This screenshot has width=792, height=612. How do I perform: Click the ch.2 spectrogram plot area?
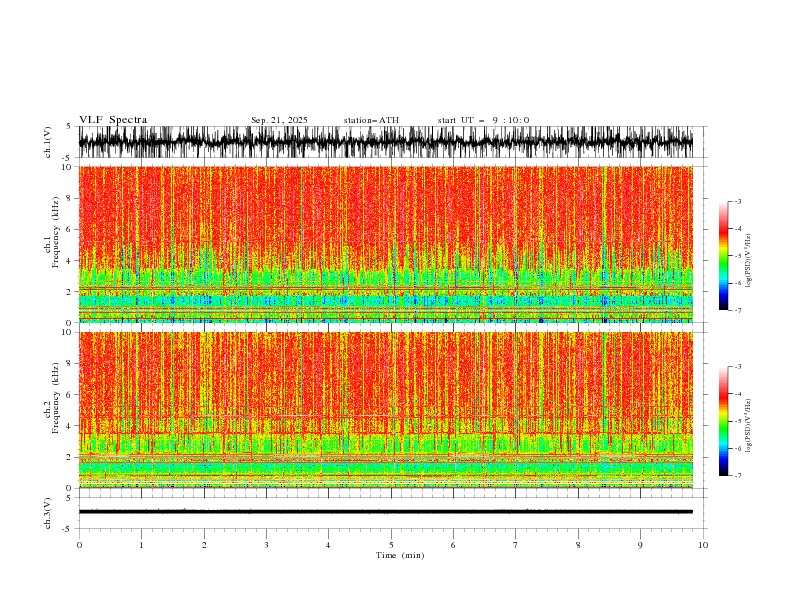(x=385, y=410)
